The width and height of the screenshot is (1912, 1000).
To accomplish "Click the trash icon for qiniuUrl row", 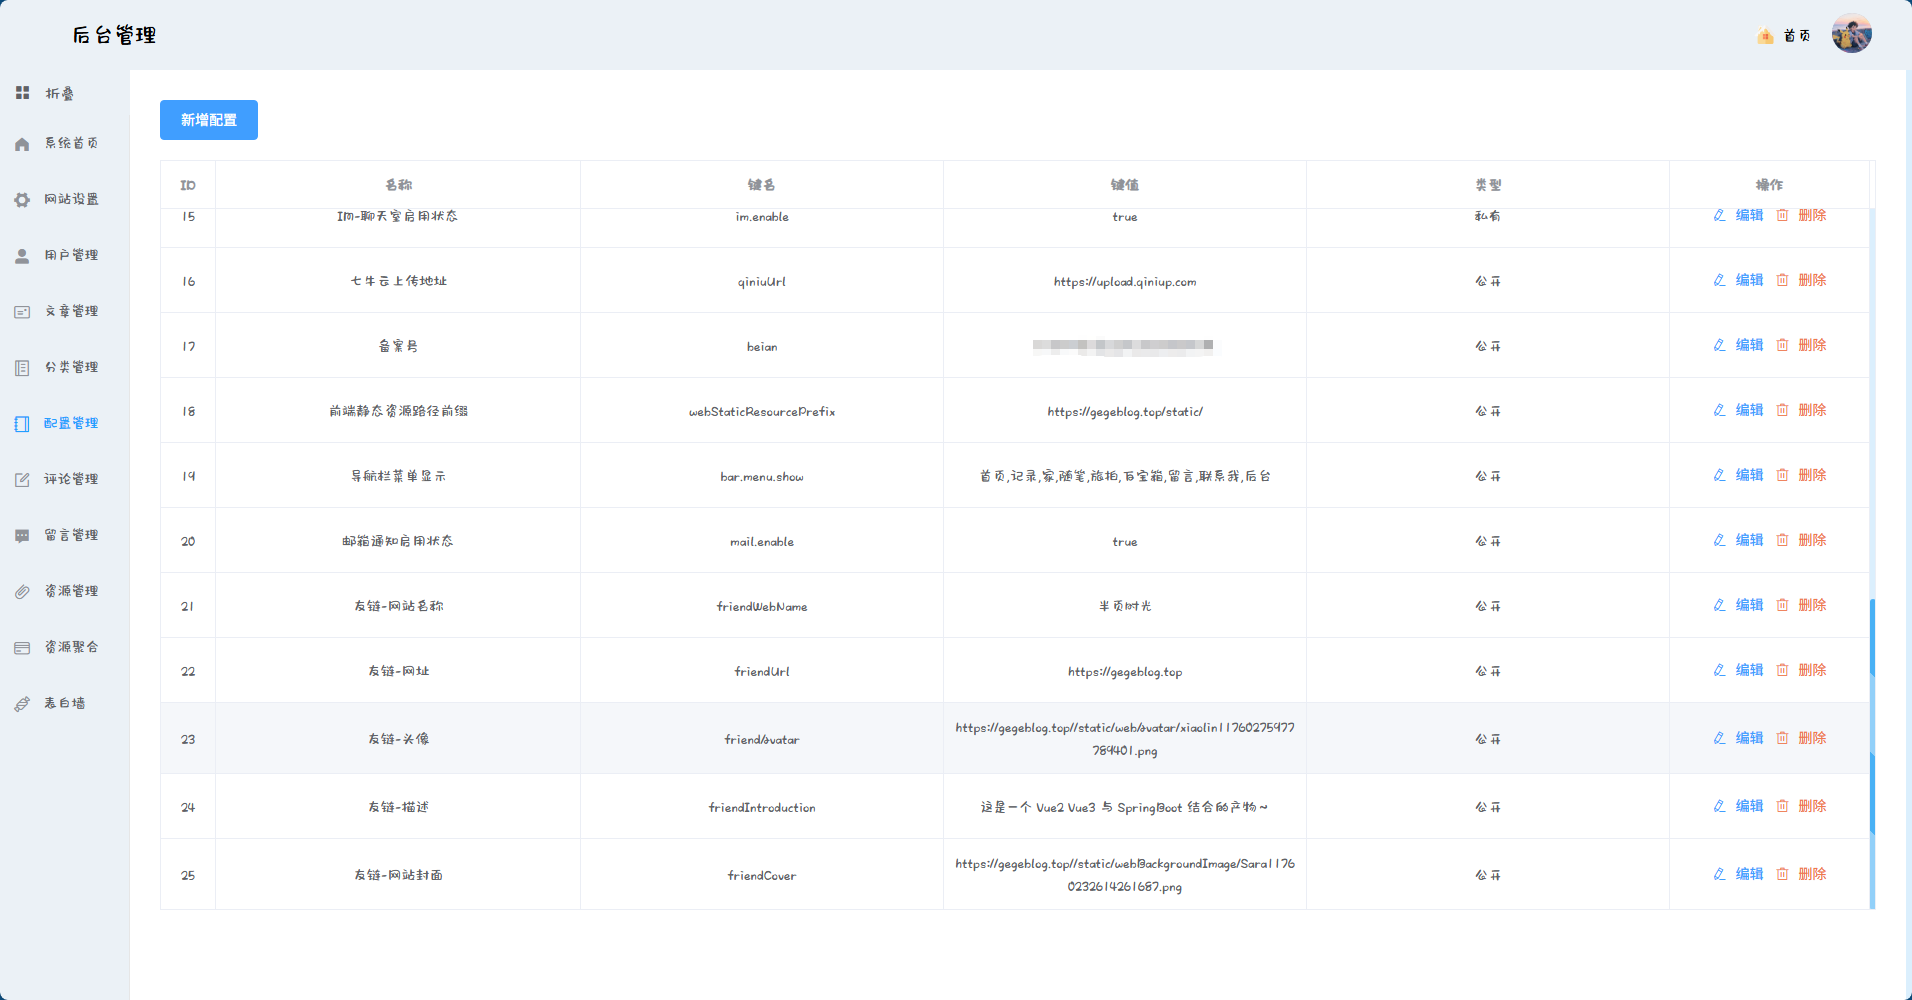I will point(1782,280).
